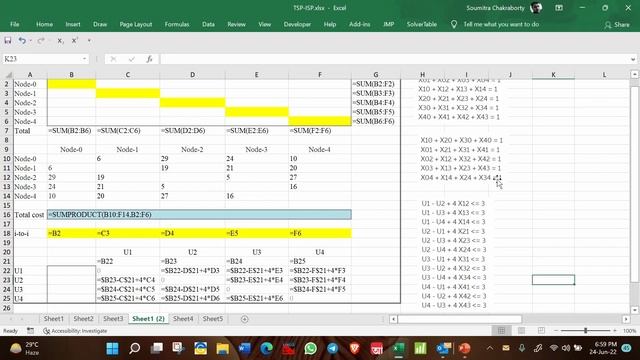Open the Add-ins ribbon tab

click(359, 24)
